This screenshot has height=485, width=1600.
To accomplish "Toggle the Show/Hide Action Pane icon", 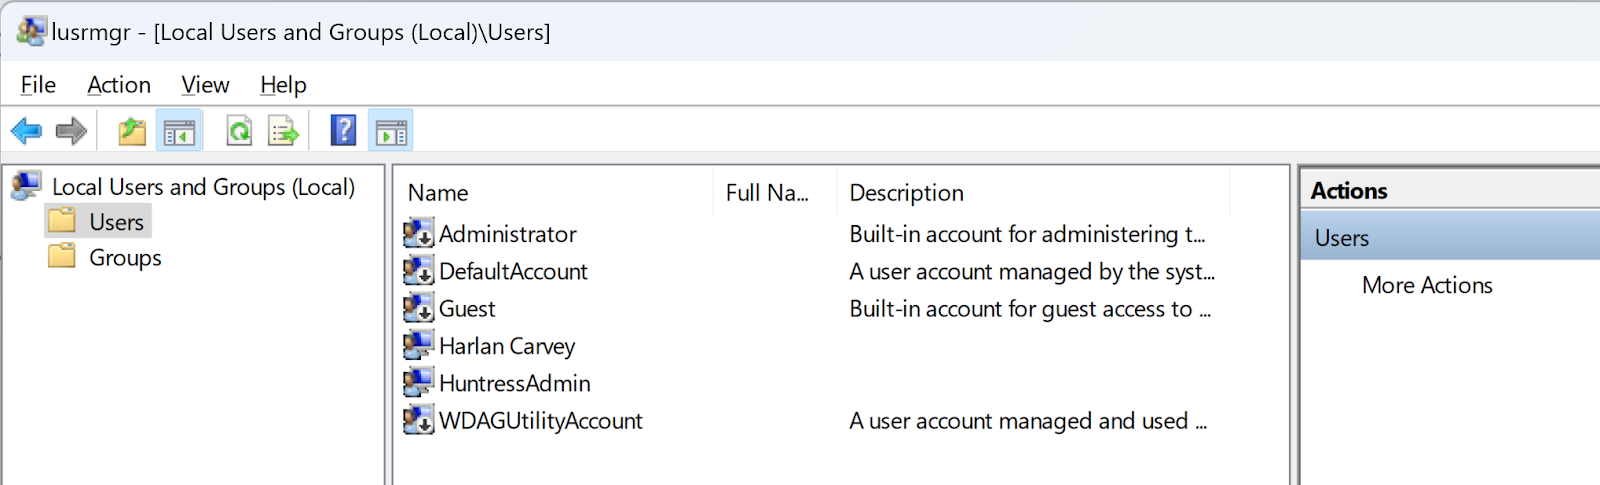I will 391,131.
